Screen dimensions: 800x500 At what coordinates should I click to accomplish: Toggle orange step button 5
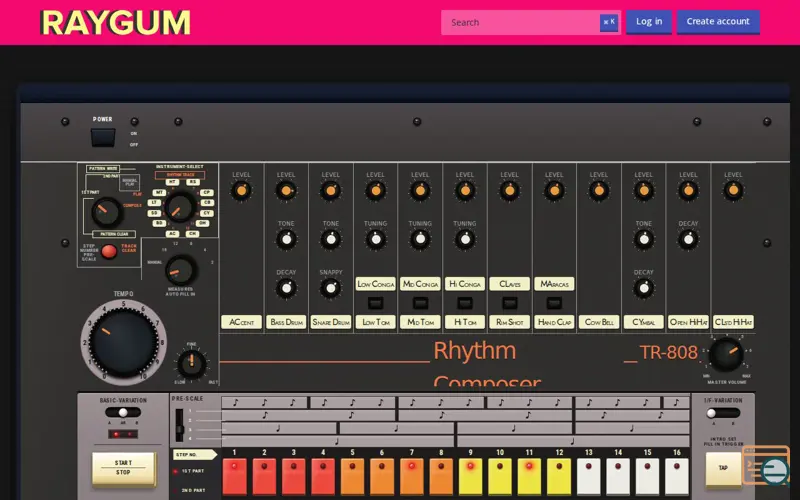point(353,476)
